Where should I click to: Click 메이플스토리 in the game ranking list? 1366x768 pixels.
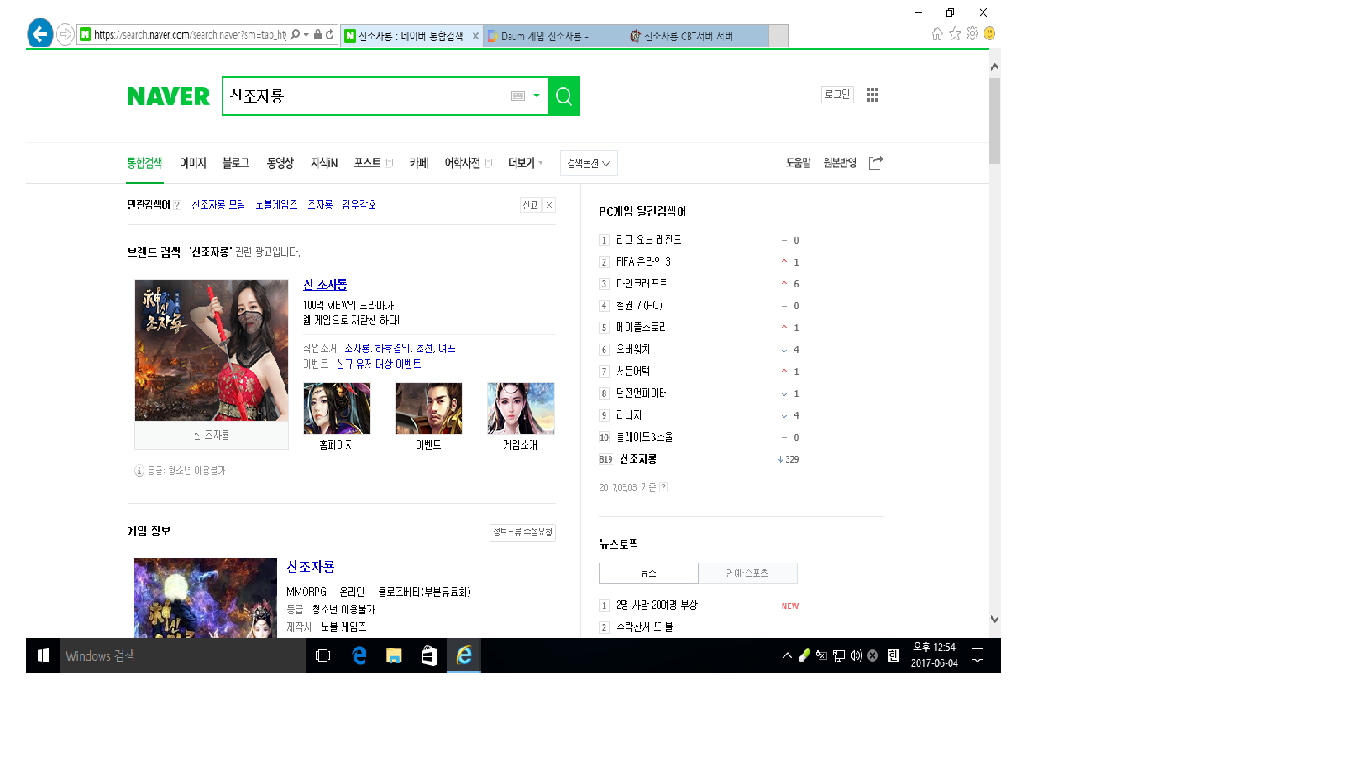(641, 327)
